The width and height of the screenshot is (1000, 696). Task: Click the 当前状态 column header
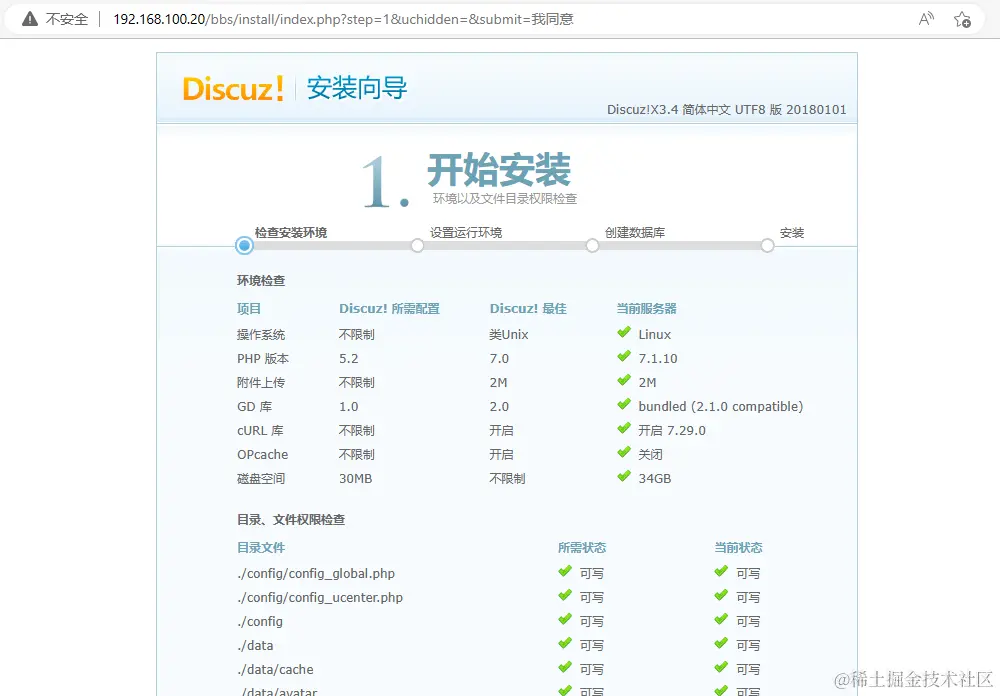coord(738,547)
